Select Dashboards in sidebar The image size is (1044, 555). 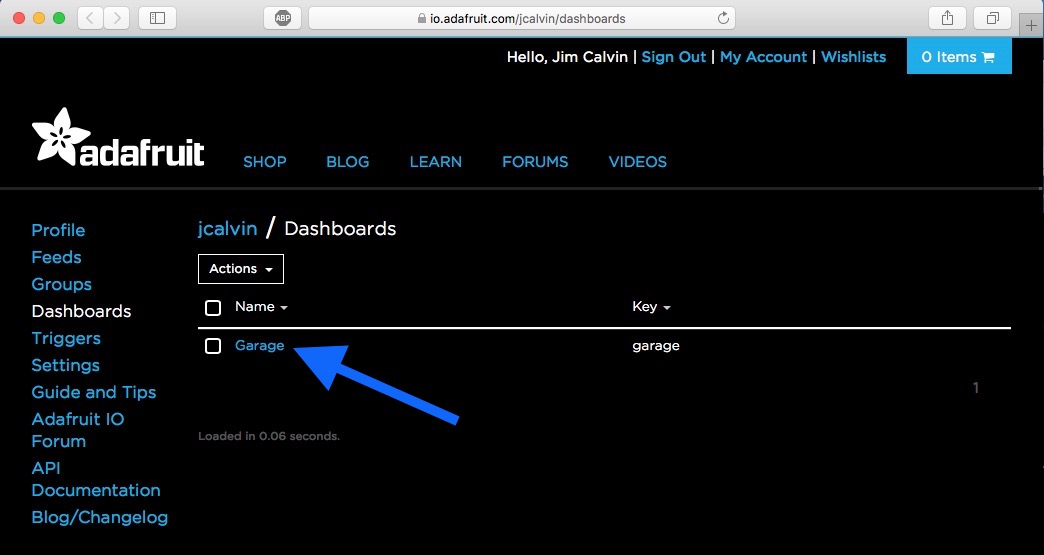[81, 311]
